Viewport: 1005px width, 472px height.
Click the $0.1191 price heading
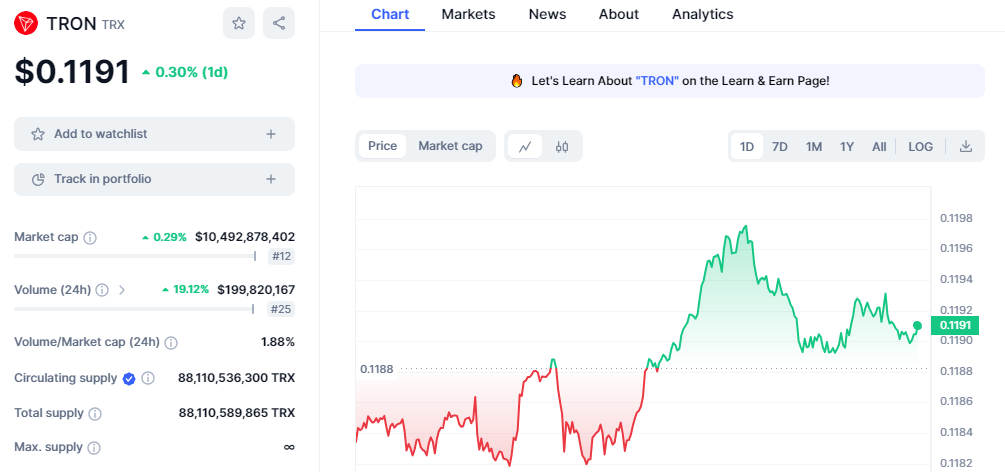click(x=72, y=71)
